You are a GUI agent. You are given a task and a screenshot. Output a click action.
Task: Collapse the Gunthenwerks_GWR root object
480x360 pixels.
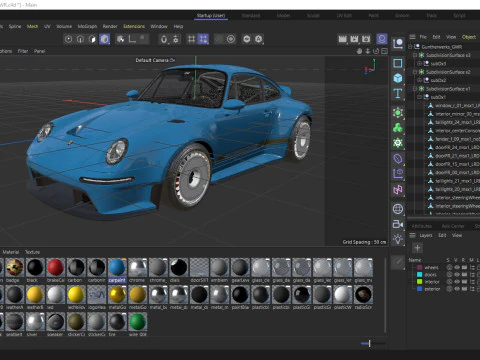tap(410, 47)
